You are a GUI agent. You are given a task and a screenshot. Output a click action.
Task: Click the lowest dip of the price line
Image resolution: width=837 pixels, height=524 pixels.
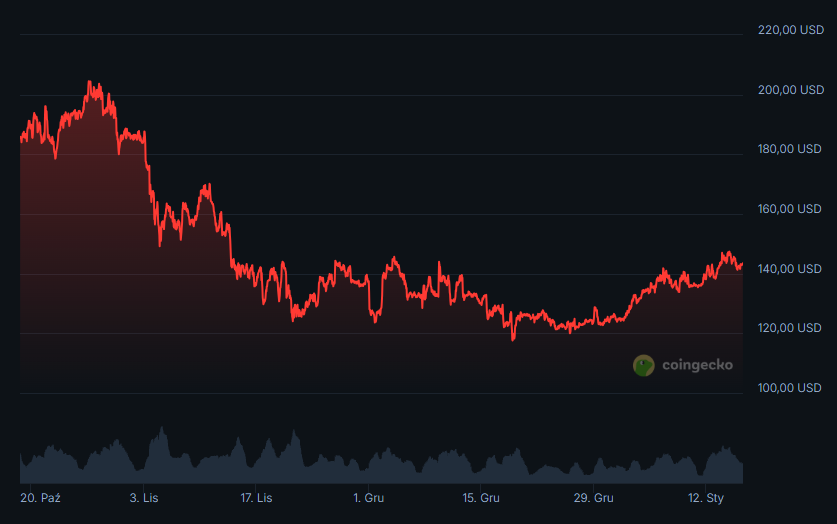pos(513,340)
